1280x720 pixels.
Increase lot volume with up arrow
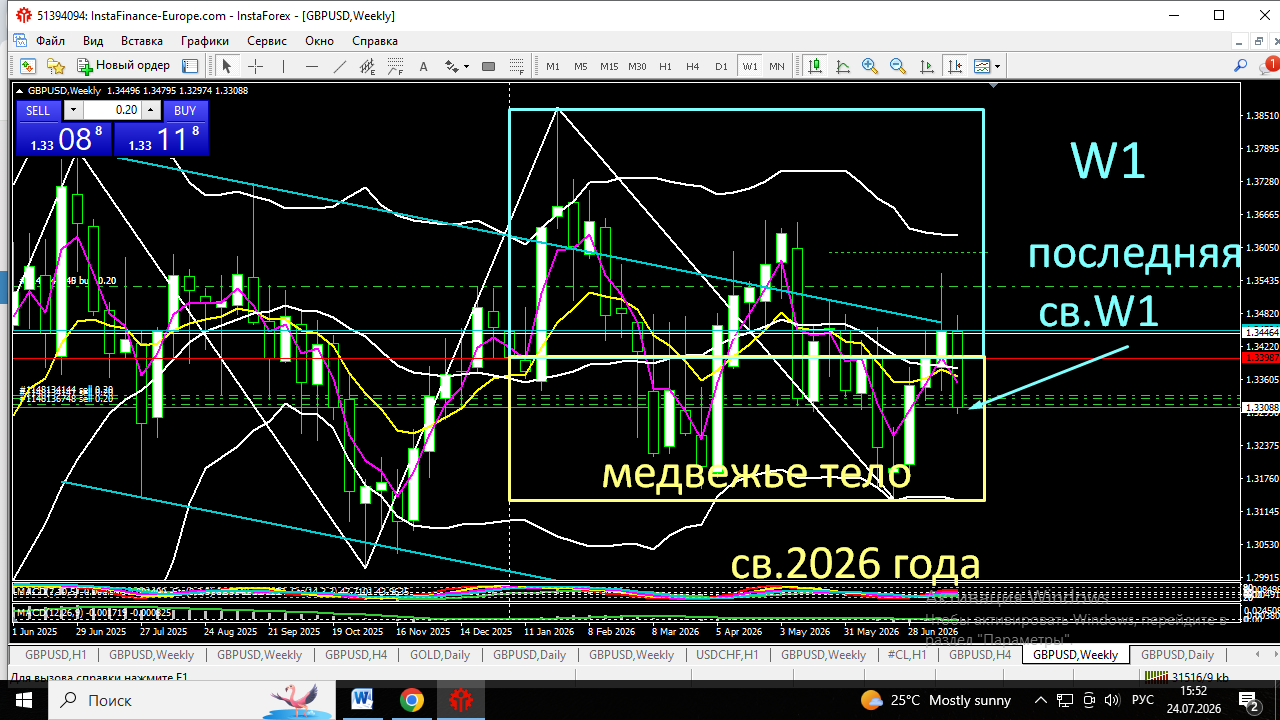(x=150, y=110)
